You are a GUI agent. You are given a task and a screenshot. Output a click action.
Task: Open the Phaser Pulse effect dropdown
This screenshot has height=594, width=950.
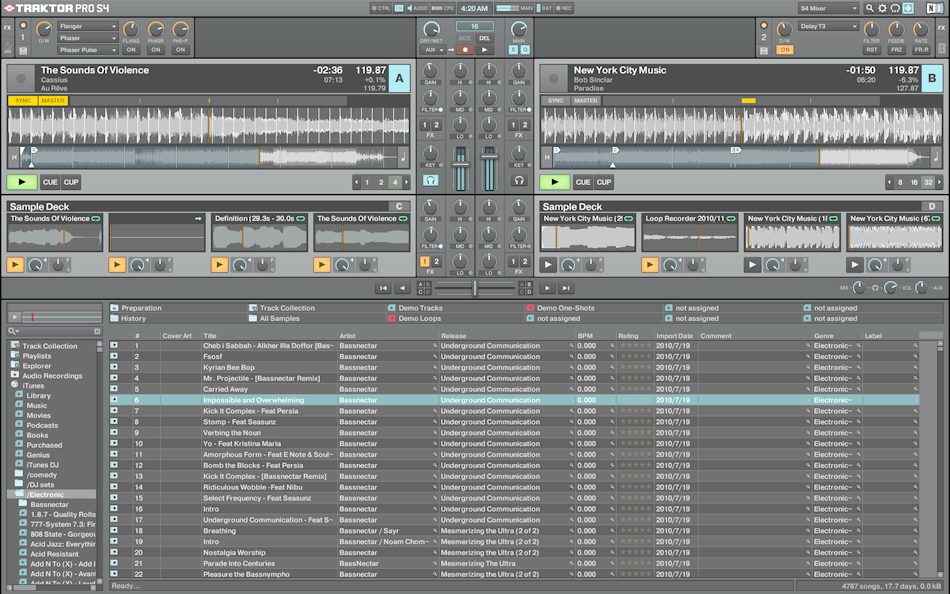point(88,50)
